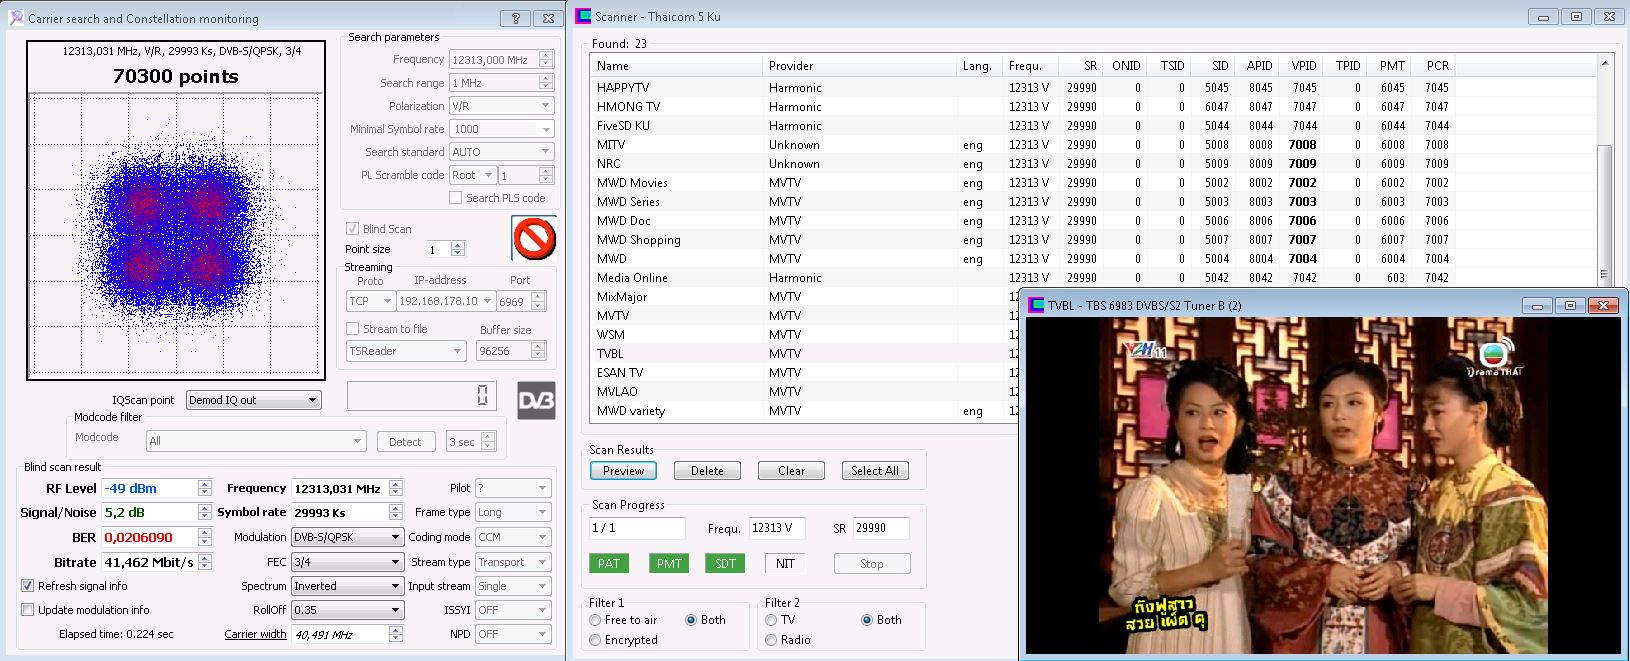Viewport: 1630px width, 661px height.
Task: Select the TV radio button in Filter 2
Action: [x=771, y=620]
